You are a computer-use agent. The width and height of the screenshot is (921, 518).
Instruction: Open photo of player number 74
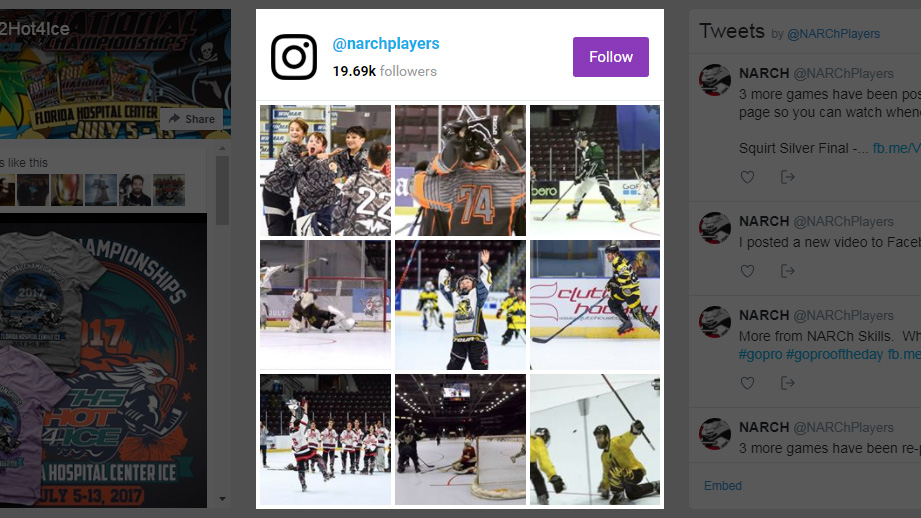[x=460, y=170]
